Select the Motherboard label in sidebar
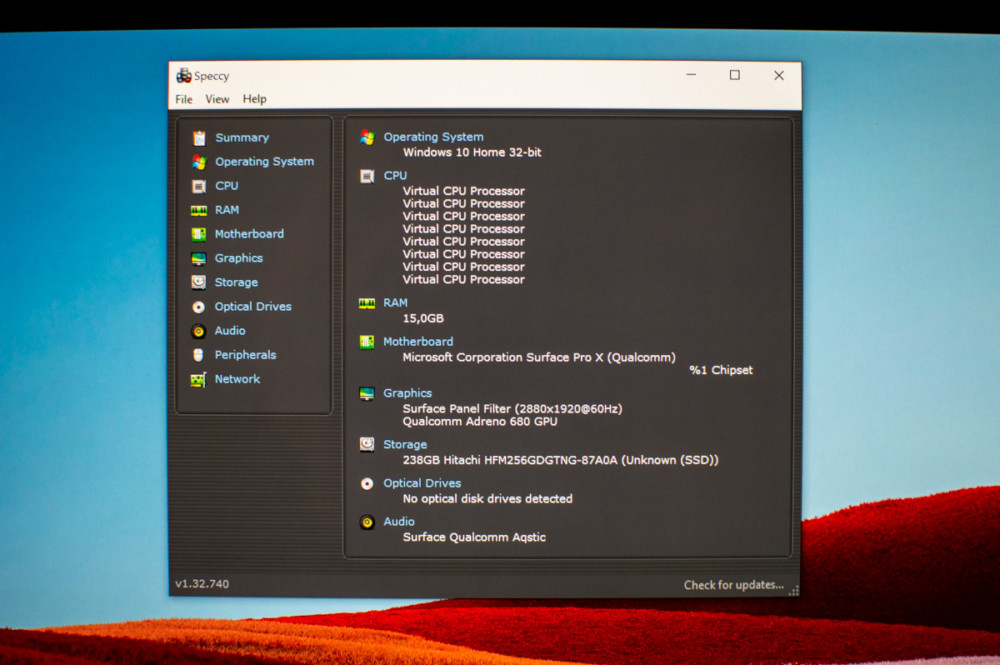Screen dimensions: 1000x665 coord(249,234)
